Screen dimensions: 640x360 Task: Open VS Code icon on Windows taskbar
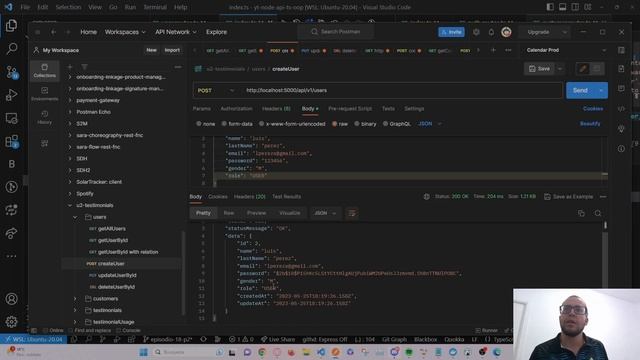coord(321,352)
